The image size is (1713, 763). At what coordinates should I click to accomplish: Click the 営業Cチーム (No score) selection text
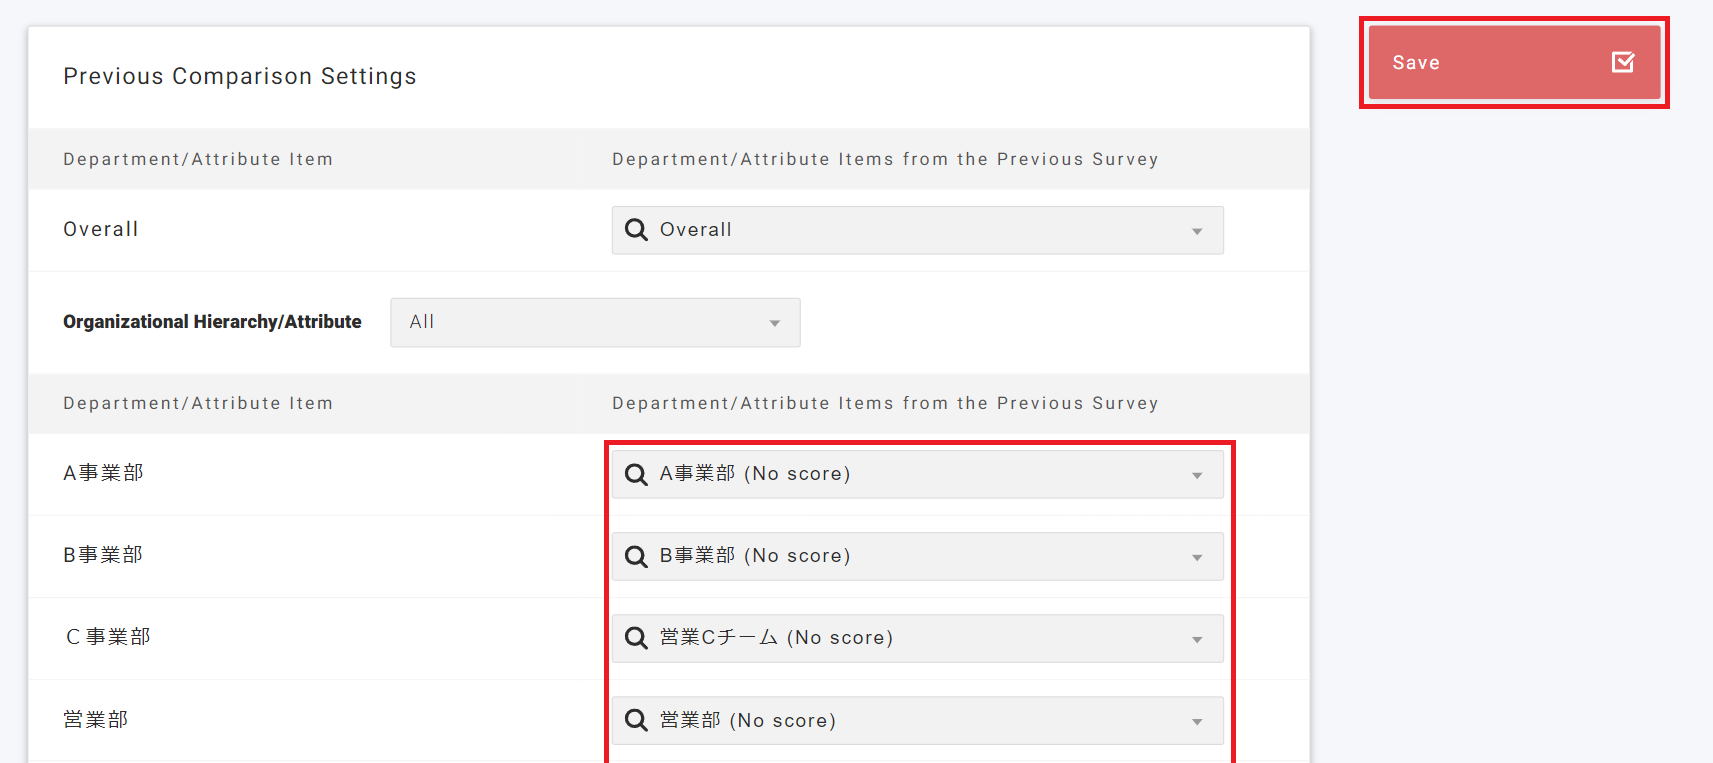pyautogui.click(x=776, y=638)
